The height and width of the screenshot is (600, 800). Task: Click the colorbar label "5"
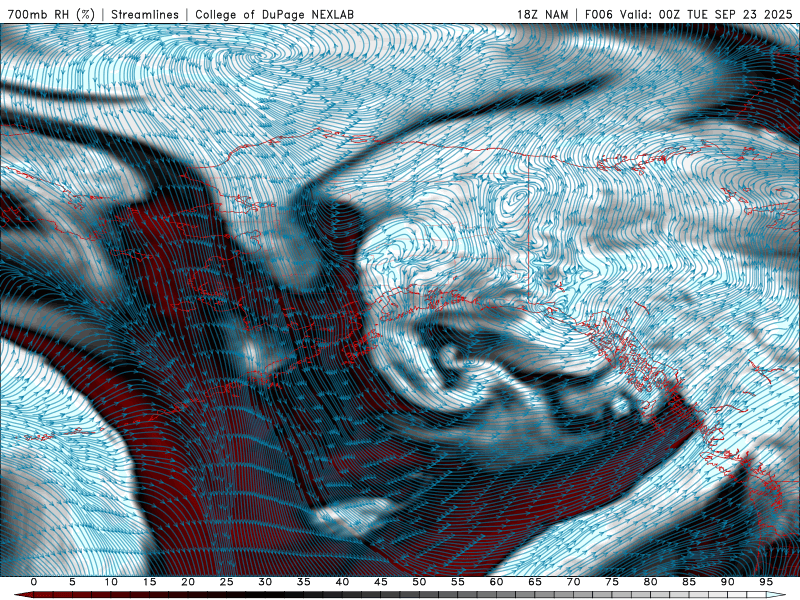[72, 582]
